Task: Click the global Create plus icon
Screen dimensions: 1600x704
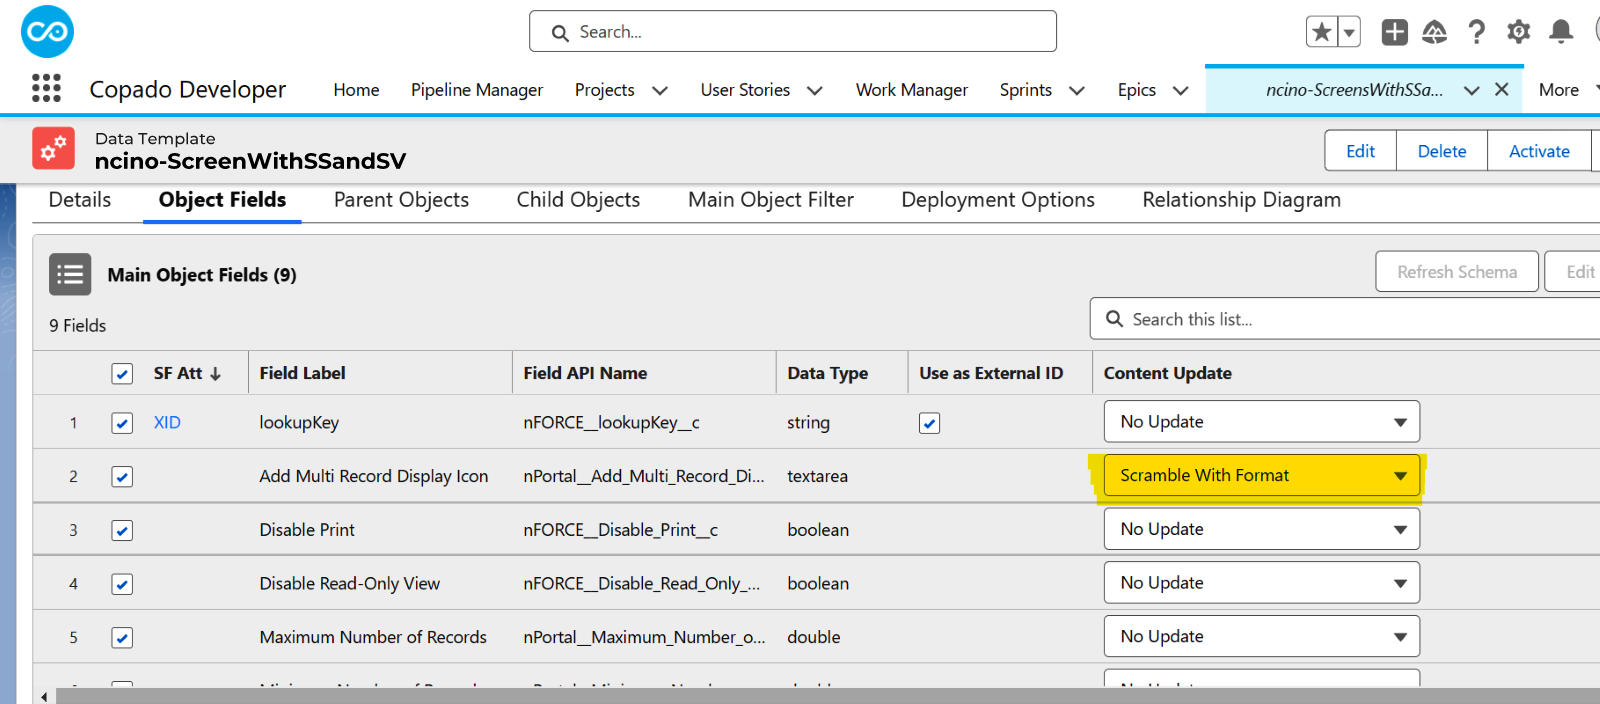Action: tap(1394, 32)
